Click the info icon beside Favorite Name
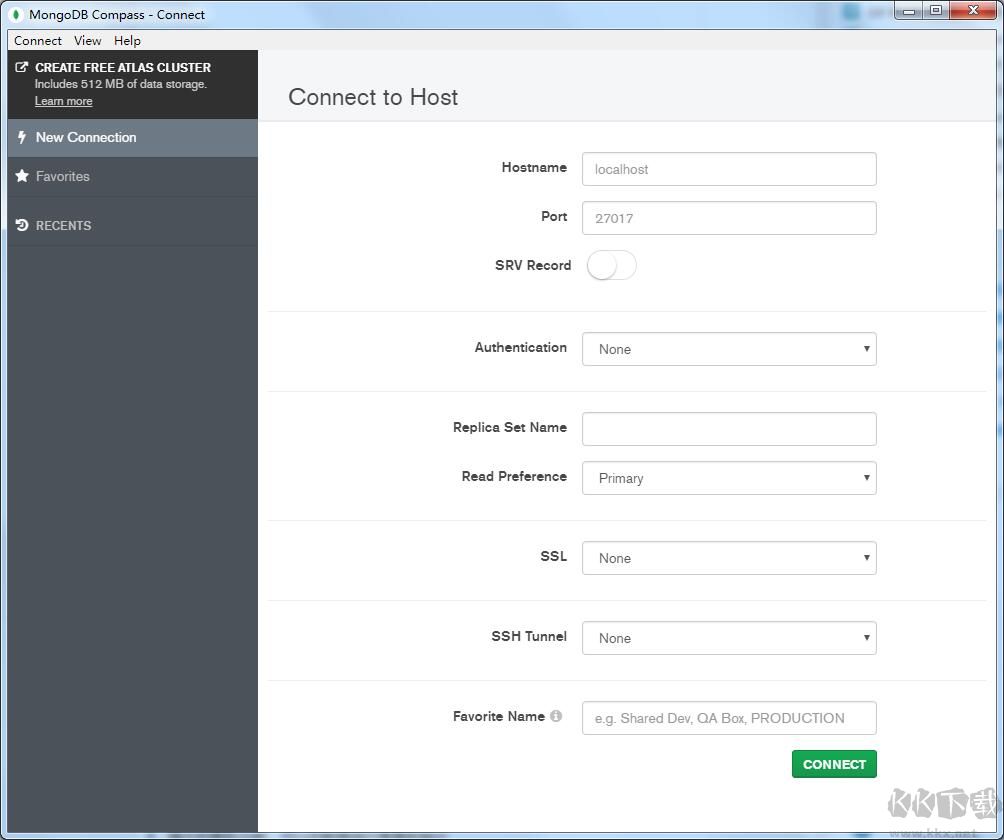Viewport: 1004px width, 840px height. [x=556, y=716]
